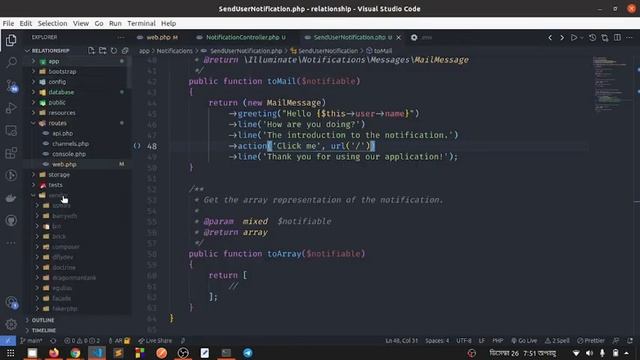The width and height of the screenshot is (640, 360).
Task: Click Go Live in the status bar
Action: (524, 340)
